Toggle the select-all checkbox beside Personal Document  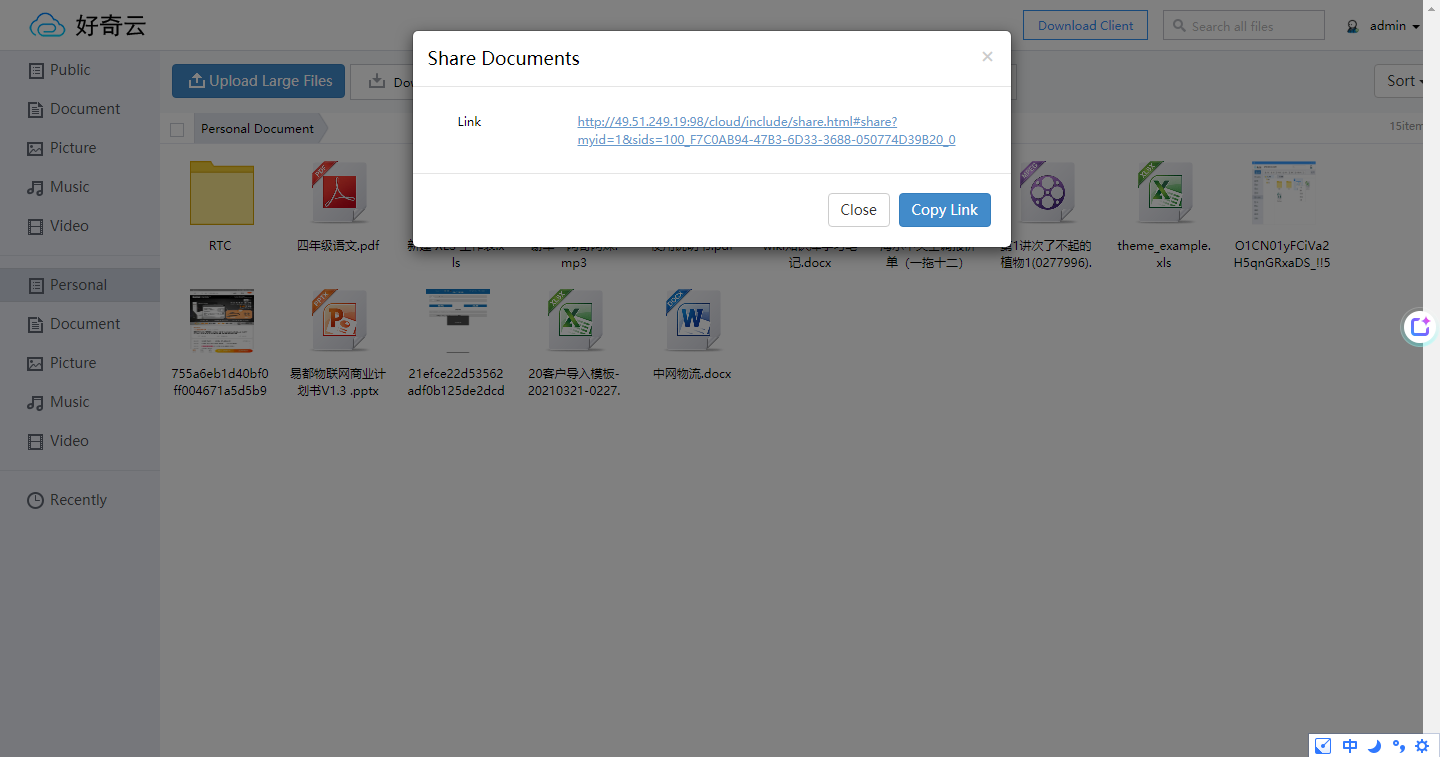177,129
